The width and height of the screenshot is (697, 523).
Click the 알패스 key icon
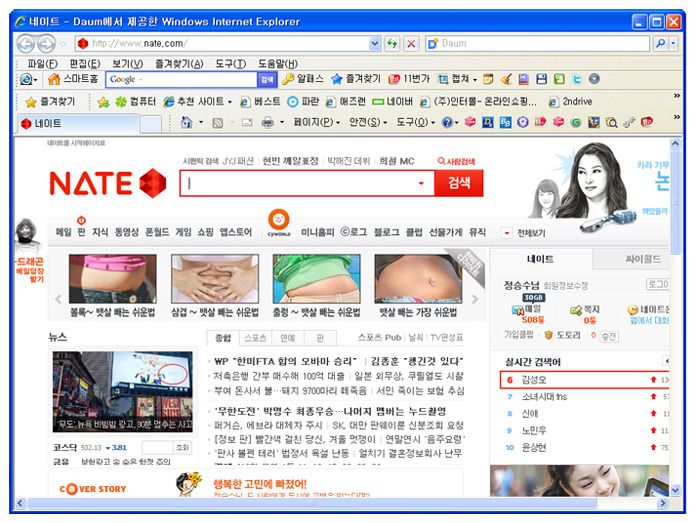click(288, 79)
